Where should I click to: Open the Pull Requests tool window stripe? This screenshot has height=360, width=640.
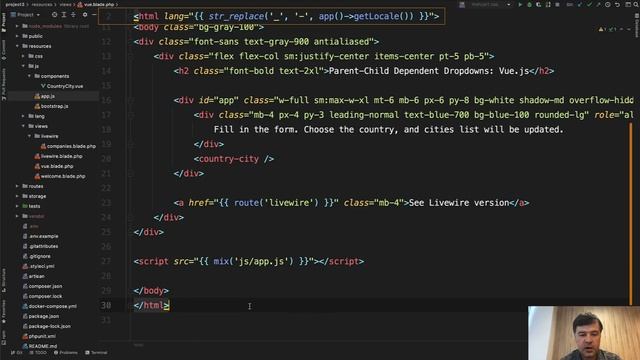click(4, 84)
